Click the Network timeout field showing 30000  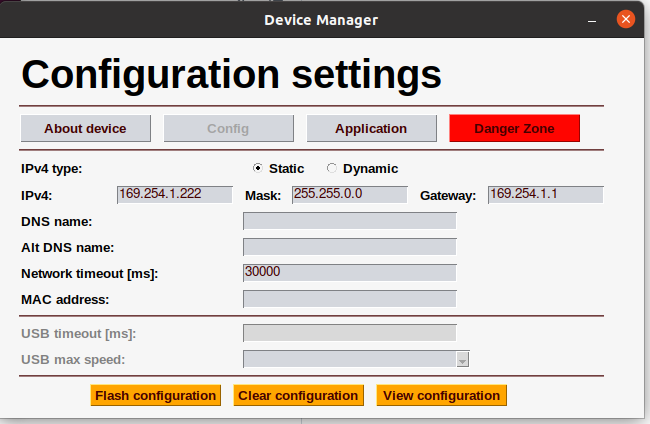(x=349, y=272)
